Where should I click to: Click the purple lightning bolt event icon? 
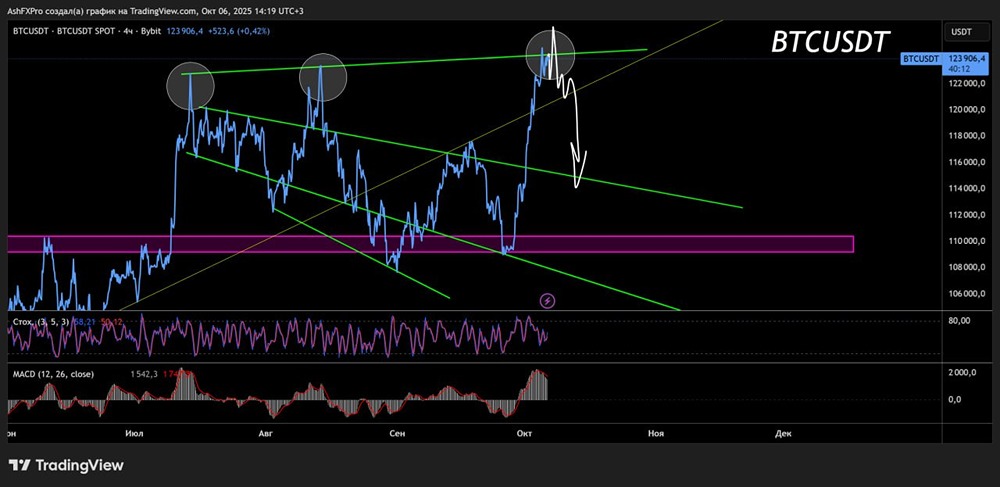[x=547, y=301]
